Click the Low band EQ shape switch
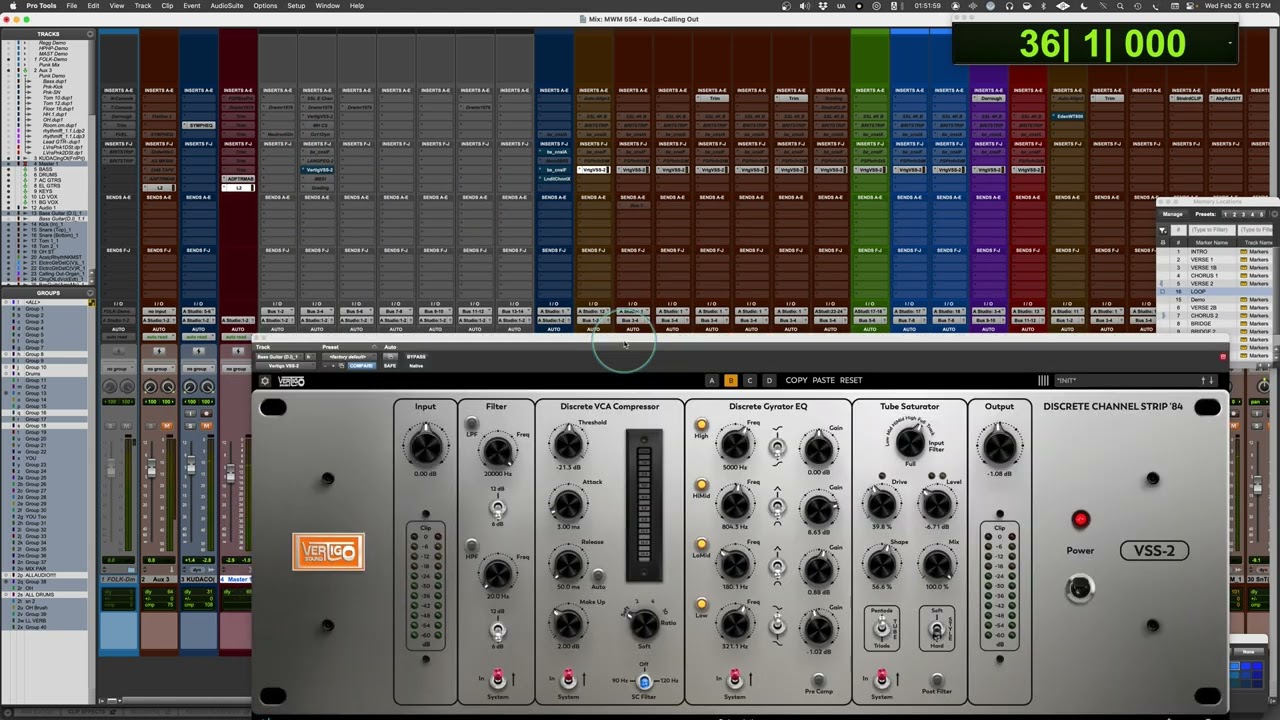Screen dimensions: 1280x720 pyautogui.click(x=777, y=626)
